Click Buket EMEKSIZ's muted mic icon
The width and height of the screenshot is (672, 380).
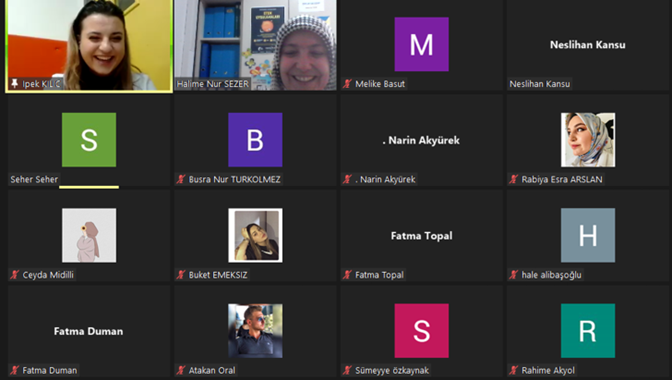[181, 275]
